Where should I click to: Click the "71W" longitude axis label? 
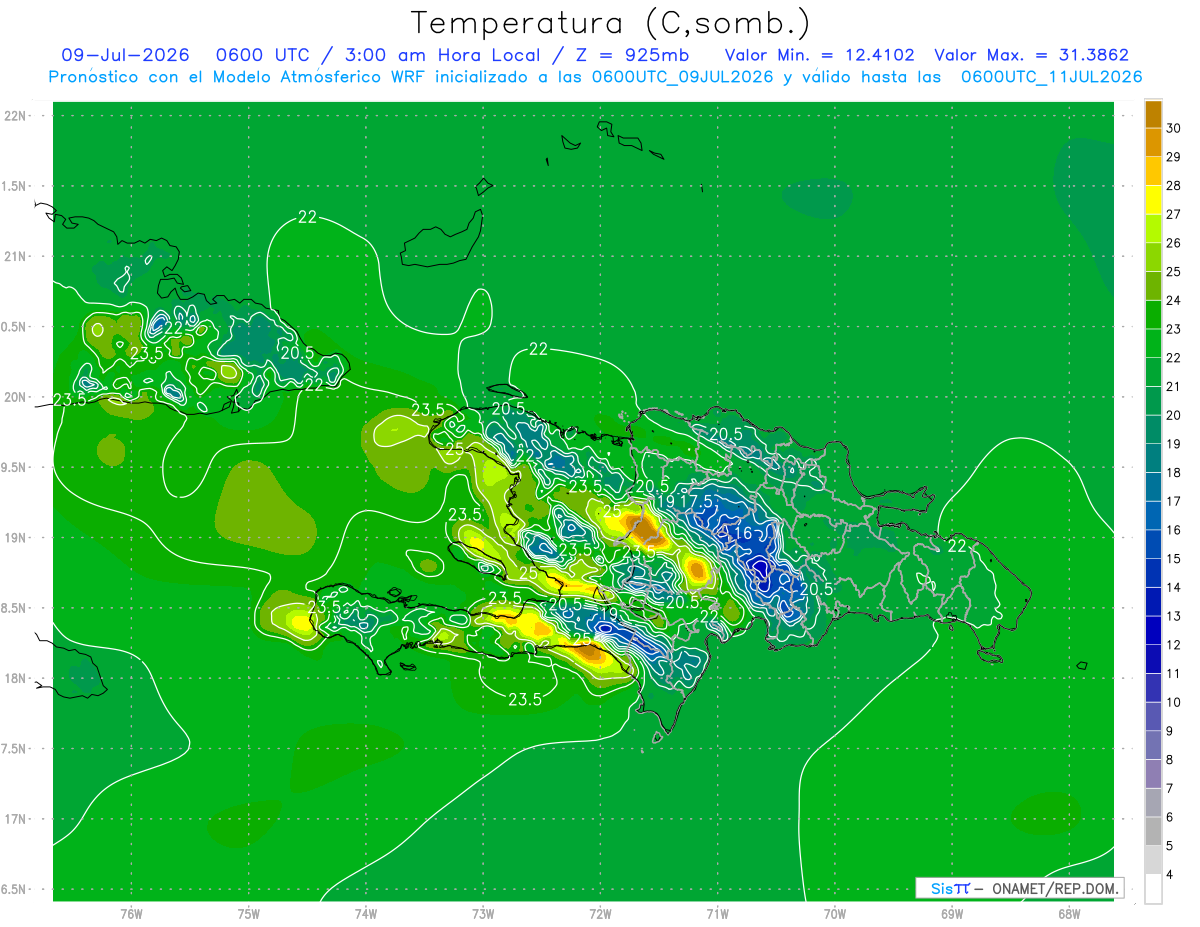click(717, 914)
